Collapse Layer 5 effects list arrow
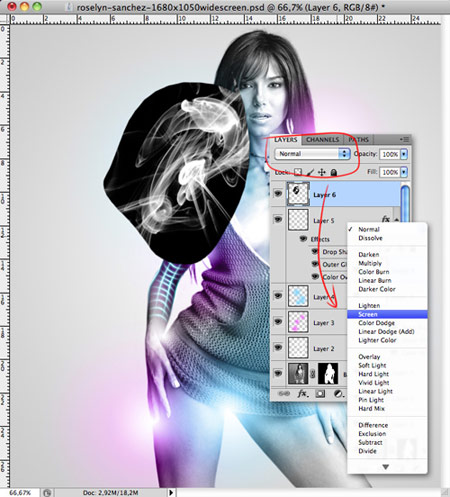Image resolution: width=450 pixels, height=497 pixels. point(397,220)
